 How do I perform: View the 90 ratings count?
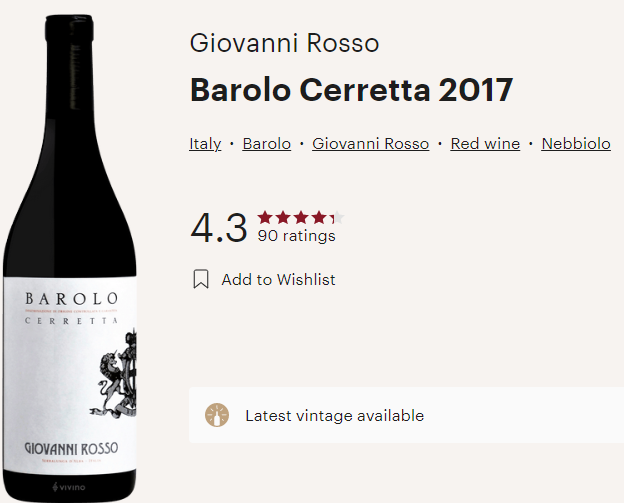coord(296,236)
